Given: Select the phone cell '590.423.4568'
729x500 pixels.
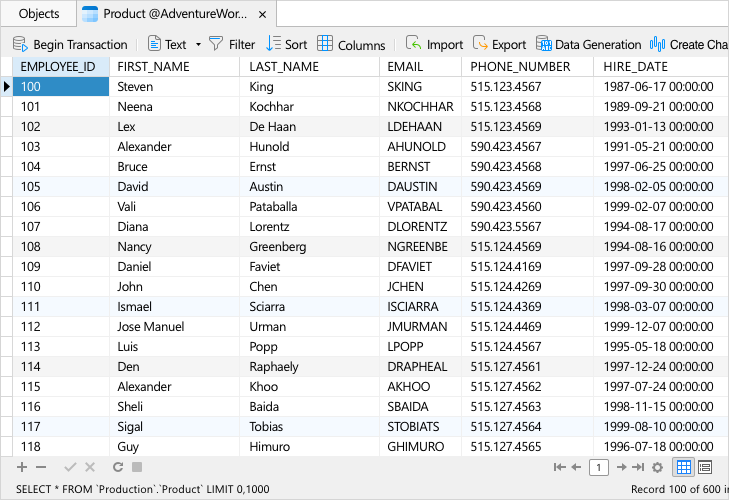Looking at the screenshot, I should [527, 167].
